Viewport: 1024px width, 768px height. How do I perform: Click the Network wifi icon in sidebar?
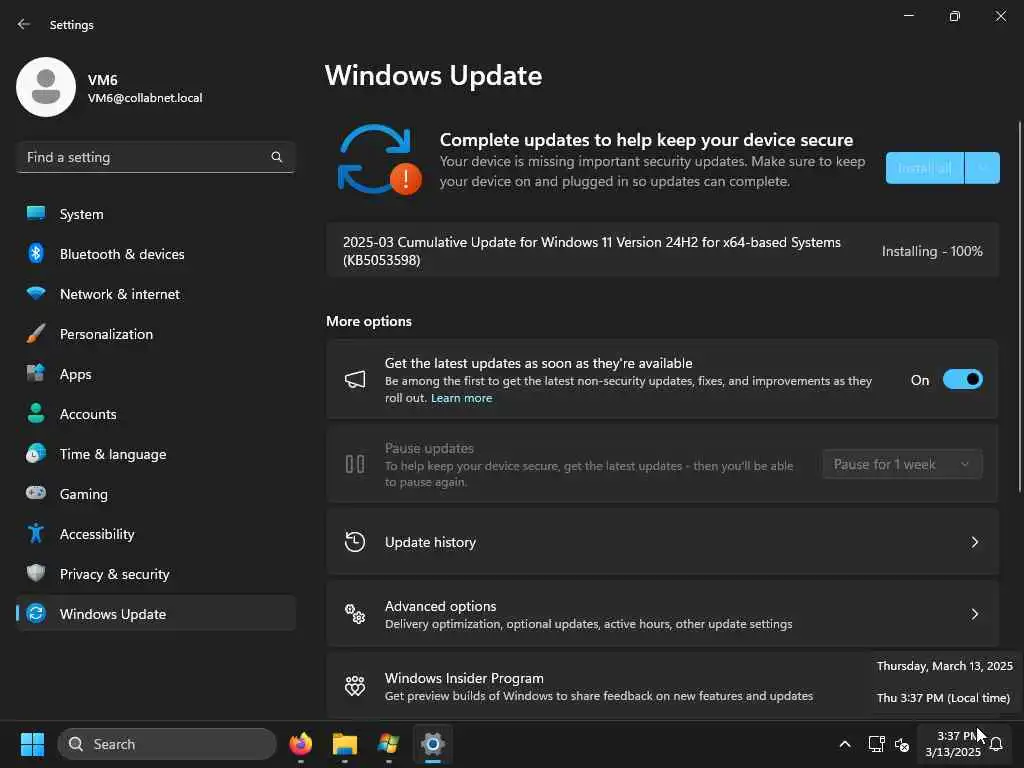point(36,293)
